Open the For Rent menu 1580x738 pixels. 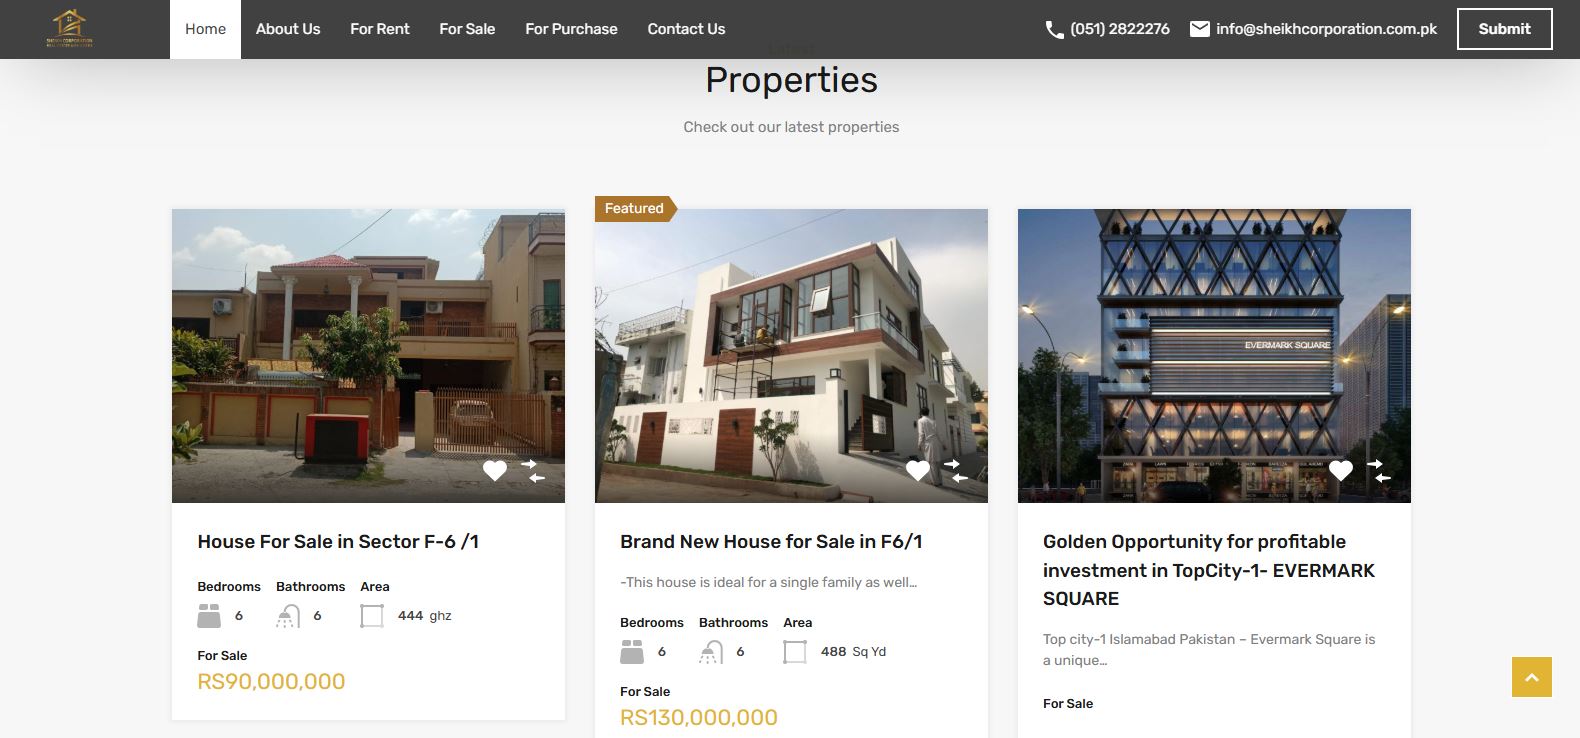click(x=379, y=29)
